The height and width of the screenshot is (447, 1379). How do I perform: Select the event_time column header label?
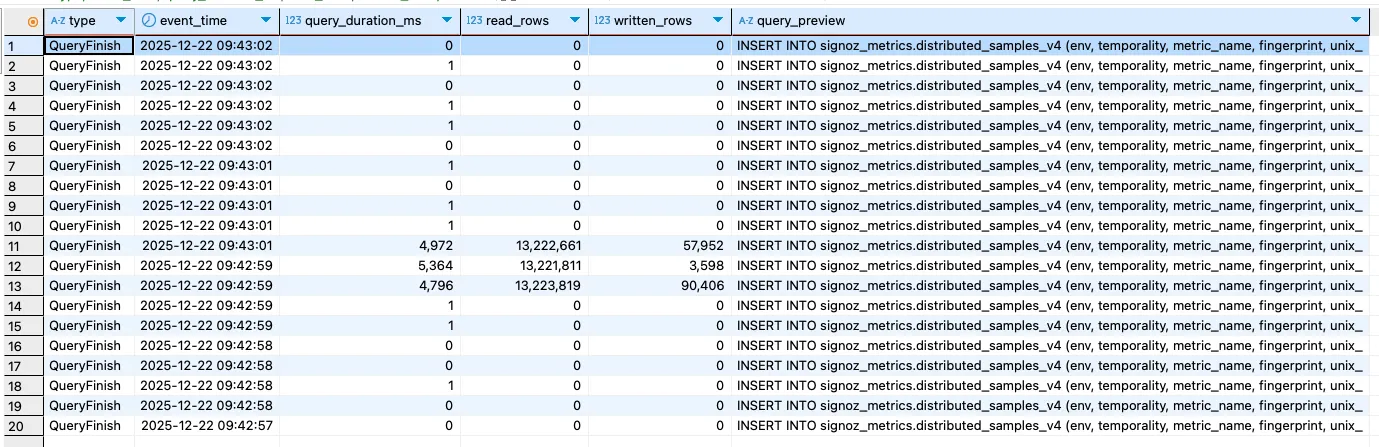click(x=193, y=20)
